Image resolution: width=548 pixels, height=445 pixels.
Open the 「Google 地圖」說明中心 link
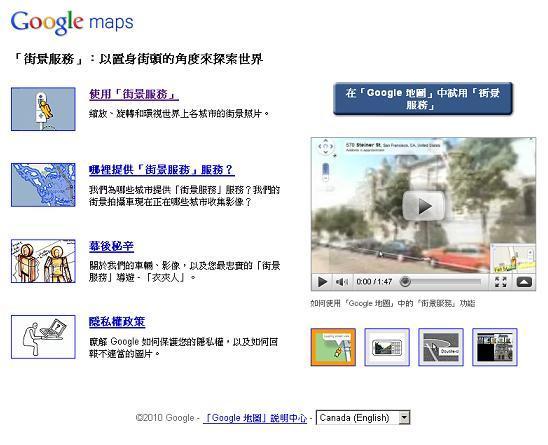255,418
